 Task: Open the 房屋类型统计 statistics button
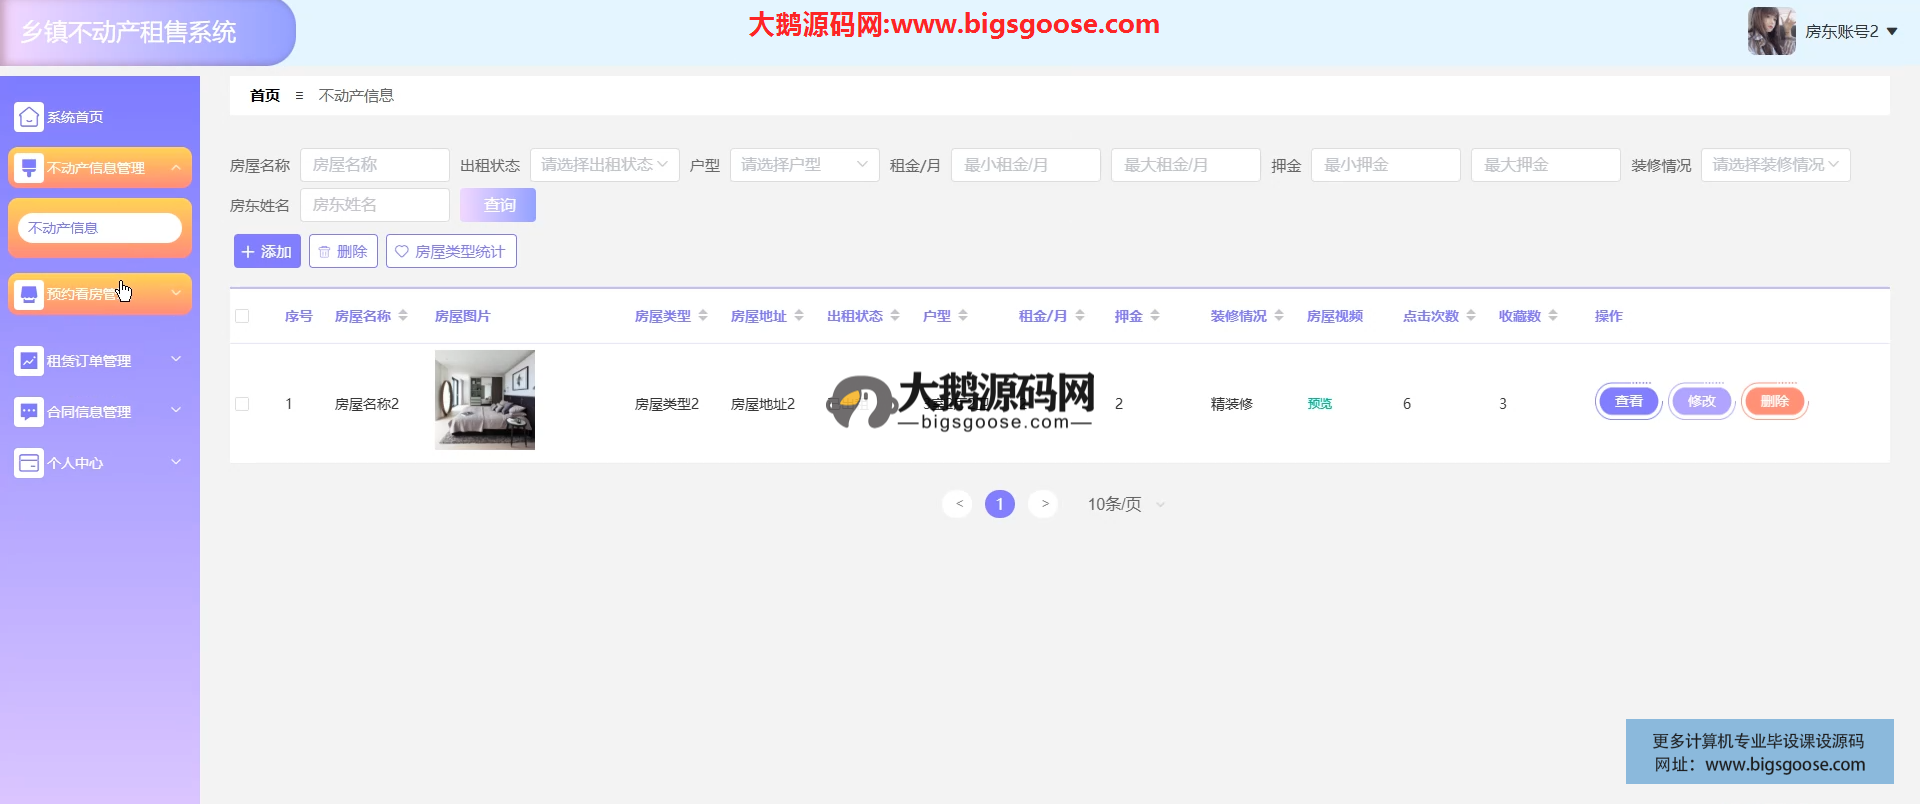(x=451, y=252)
